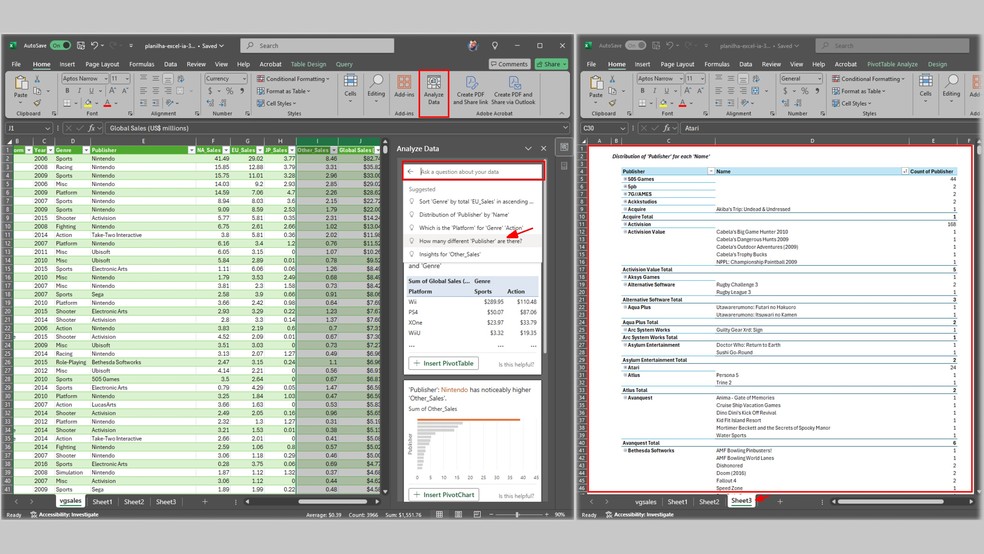Click the Save icon in left window title bar

pyautogui.click(x=80, y=45)
